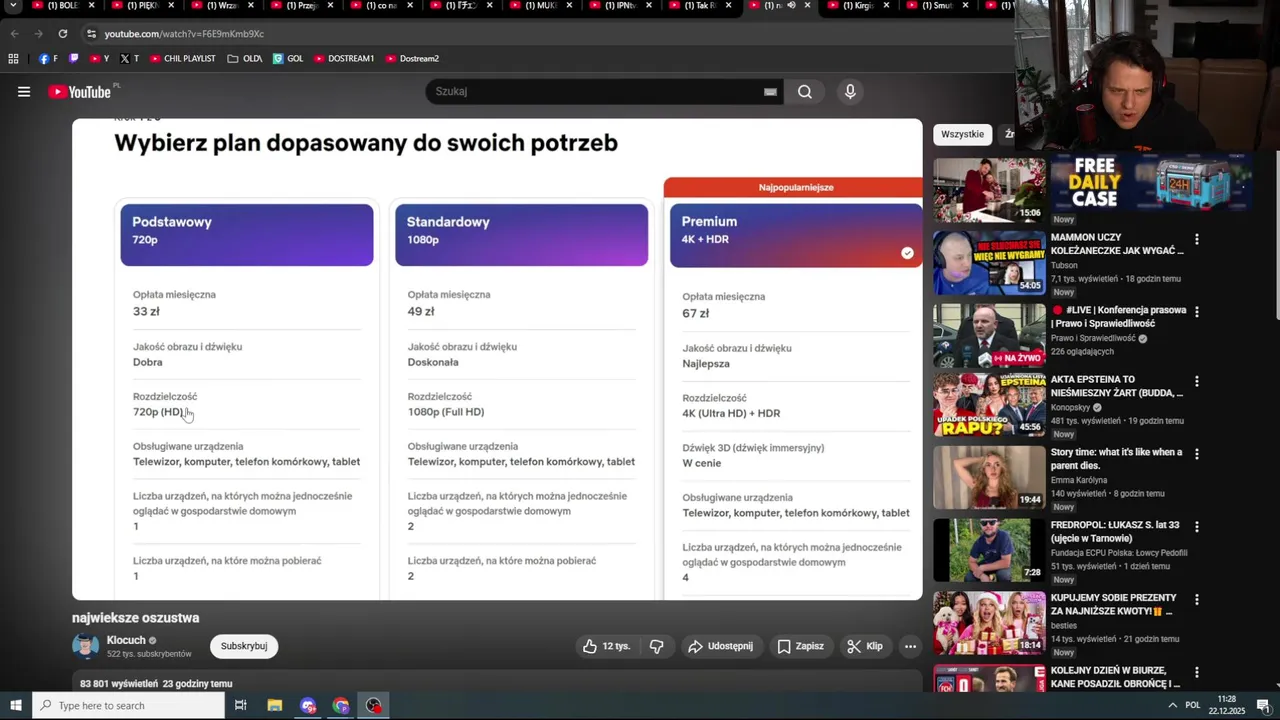Reload the page in the browser
The width and height of the screenshot is (1280, 720).
pyautogui.click(x=62, y=34)
